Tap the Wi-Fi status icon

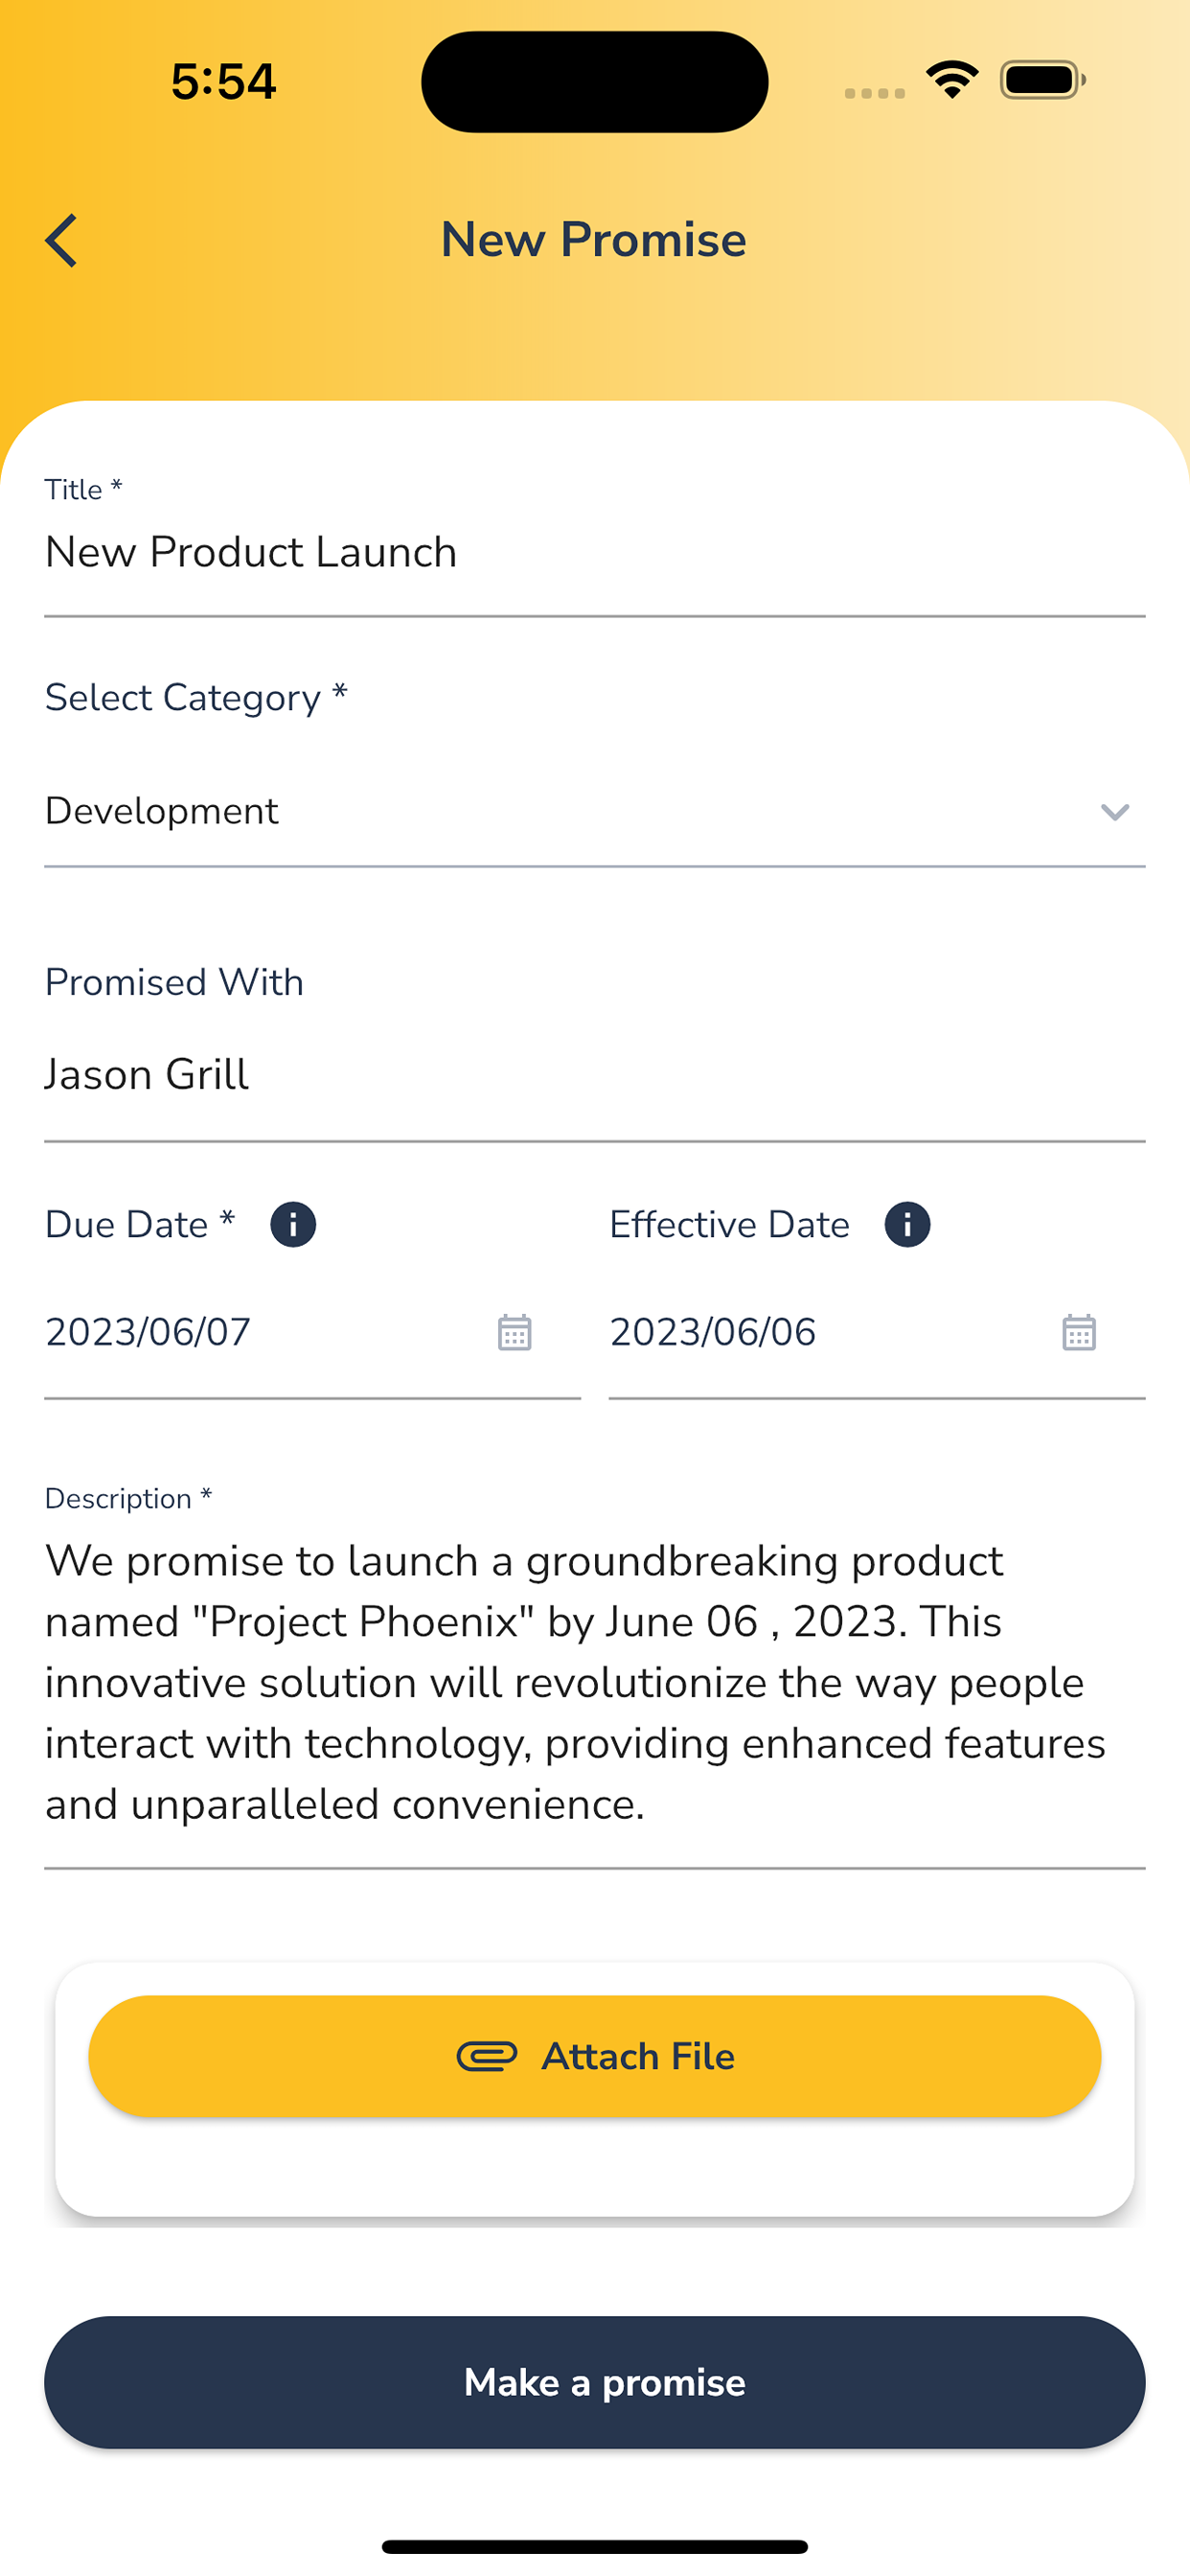tap(952, 80)
